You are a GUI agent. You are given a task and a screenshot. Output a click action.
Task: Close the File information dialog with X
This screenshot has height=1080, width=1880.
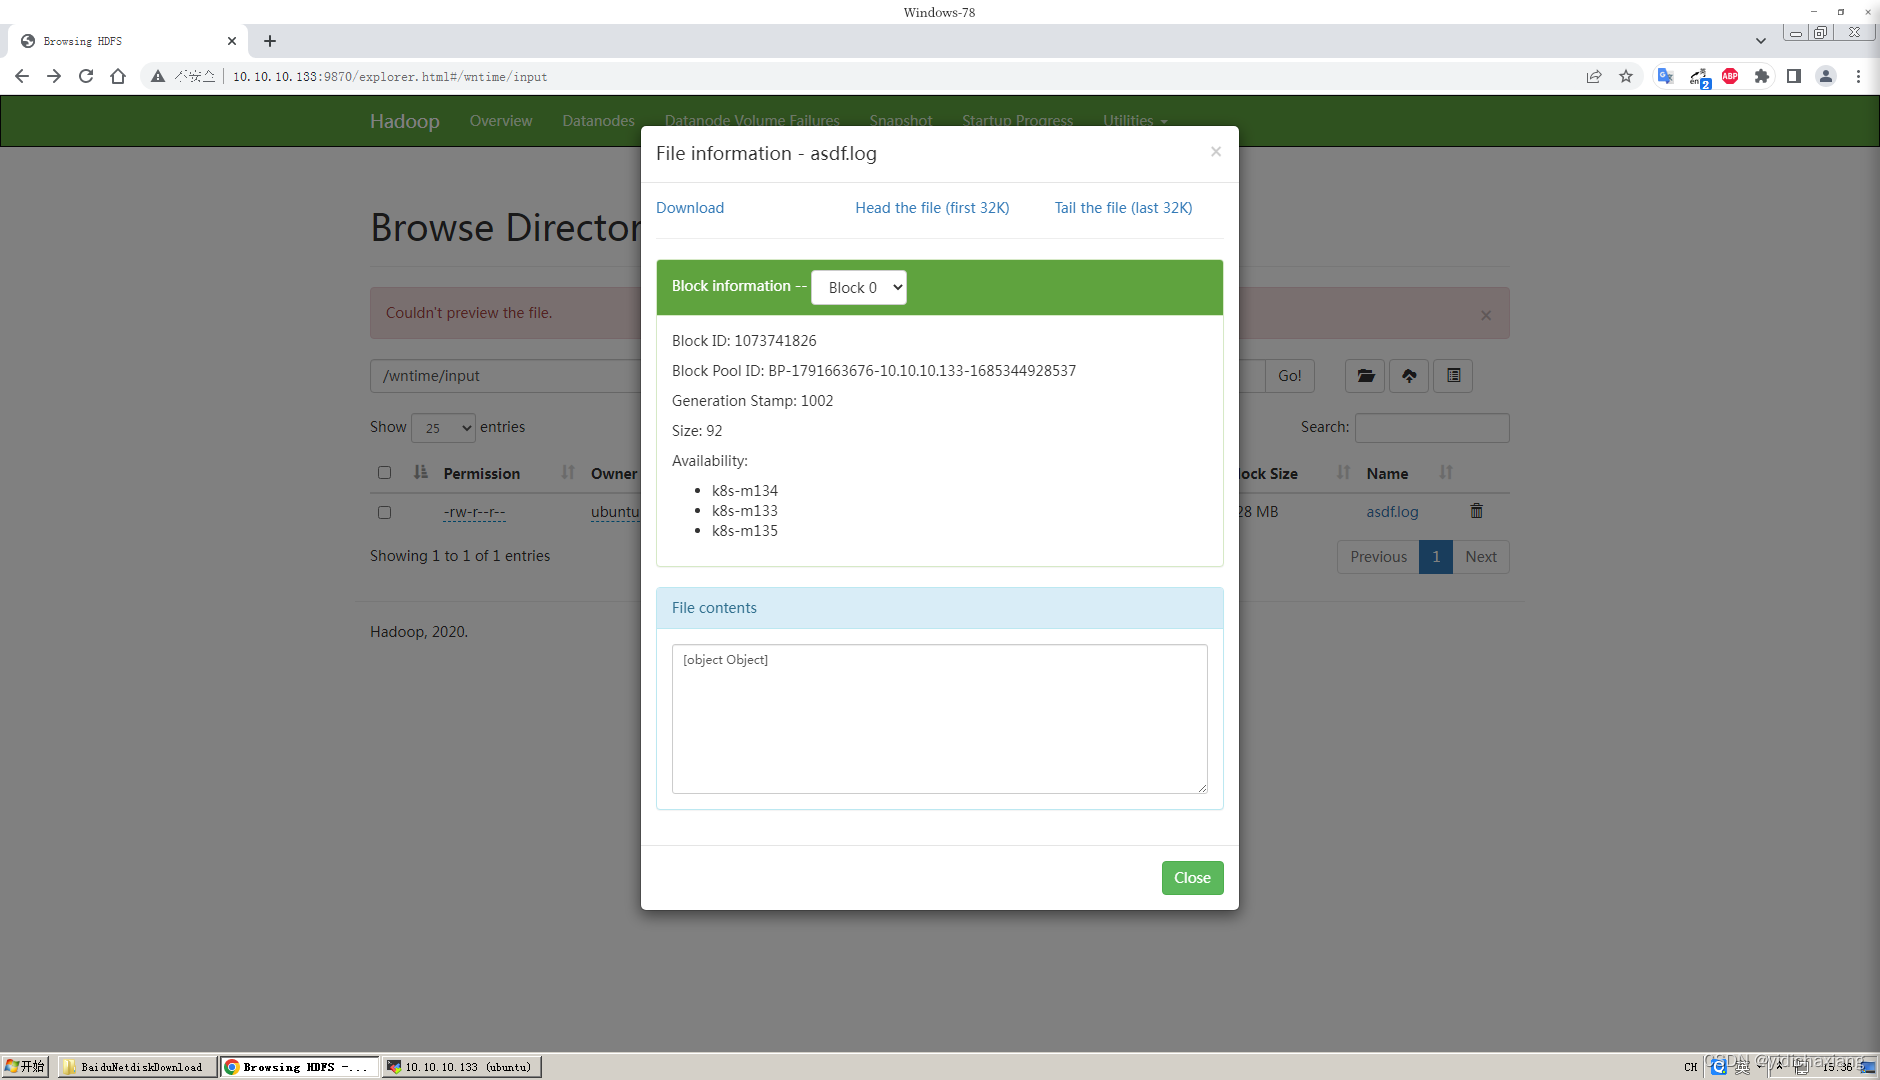[x=1216, y=151]
